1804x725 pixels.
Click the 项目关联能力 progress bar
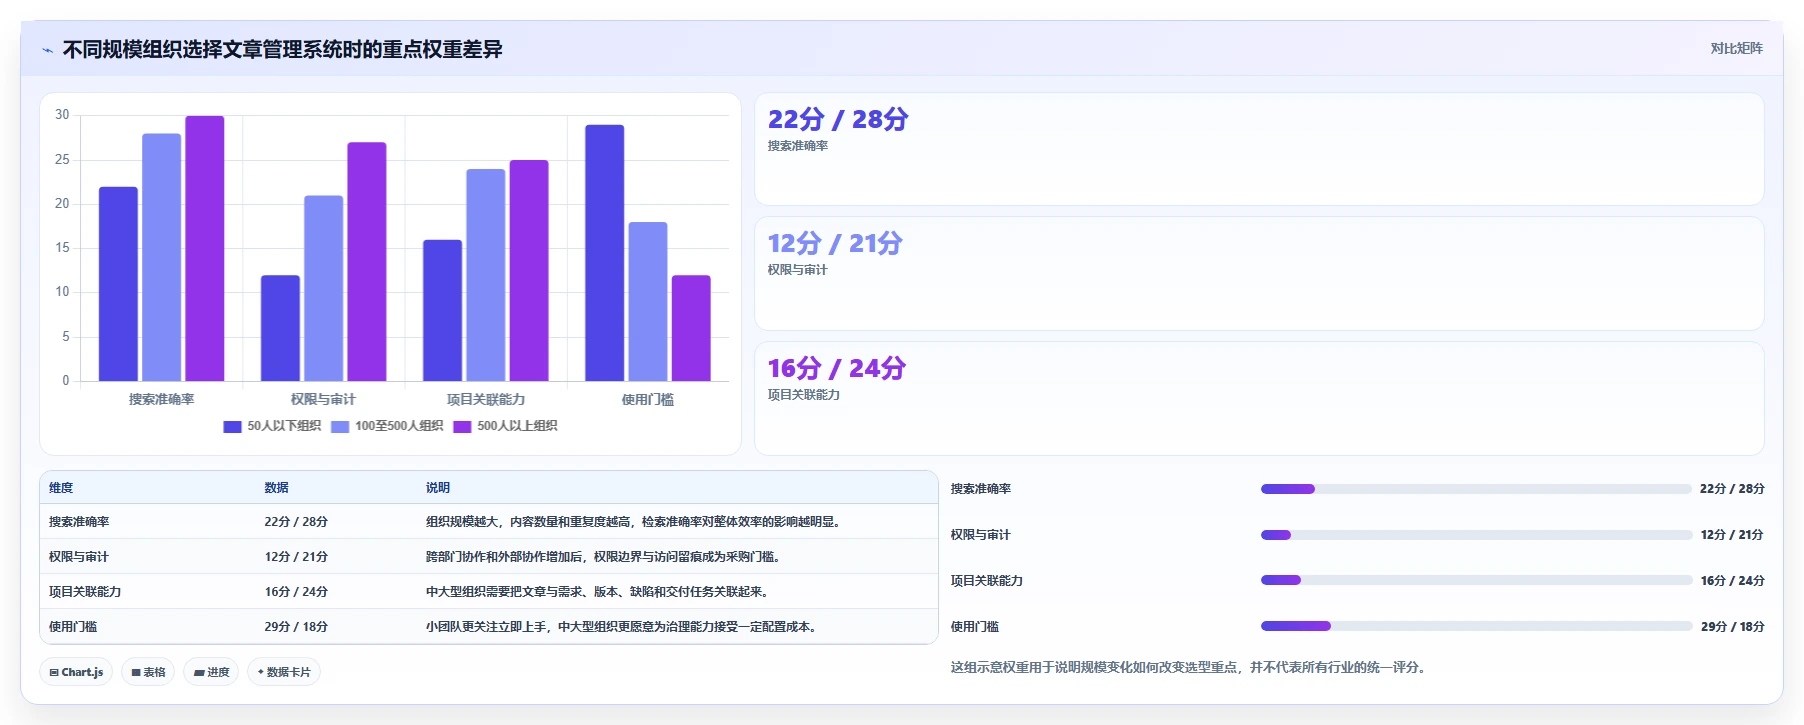[x=1476, y=580]
